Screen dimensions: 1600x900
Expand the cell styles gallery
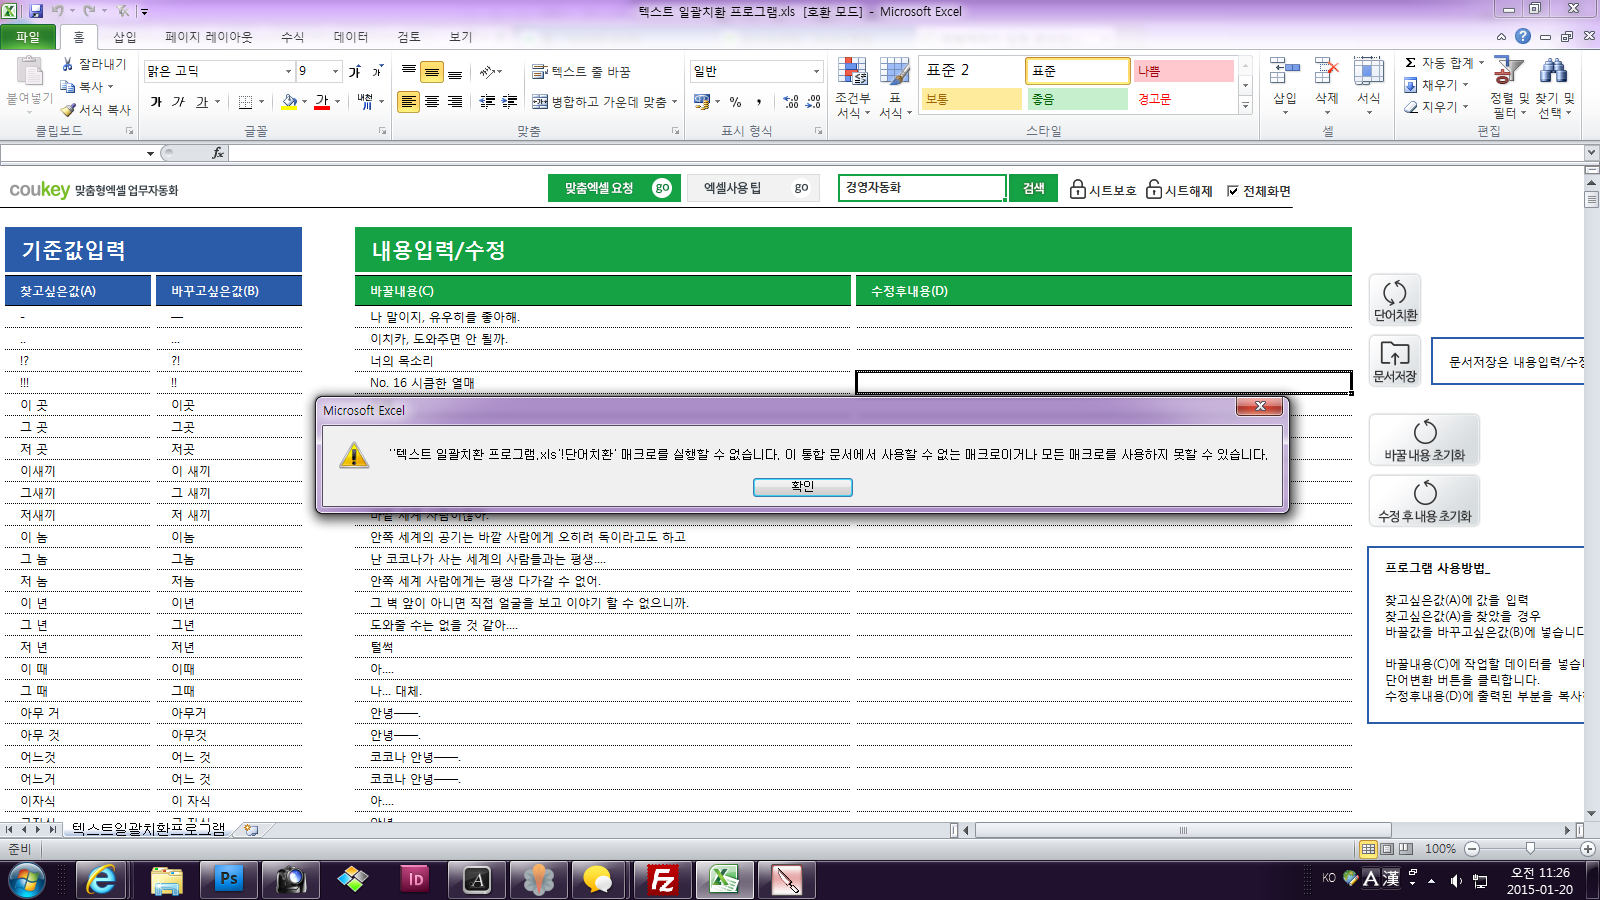1245,105
